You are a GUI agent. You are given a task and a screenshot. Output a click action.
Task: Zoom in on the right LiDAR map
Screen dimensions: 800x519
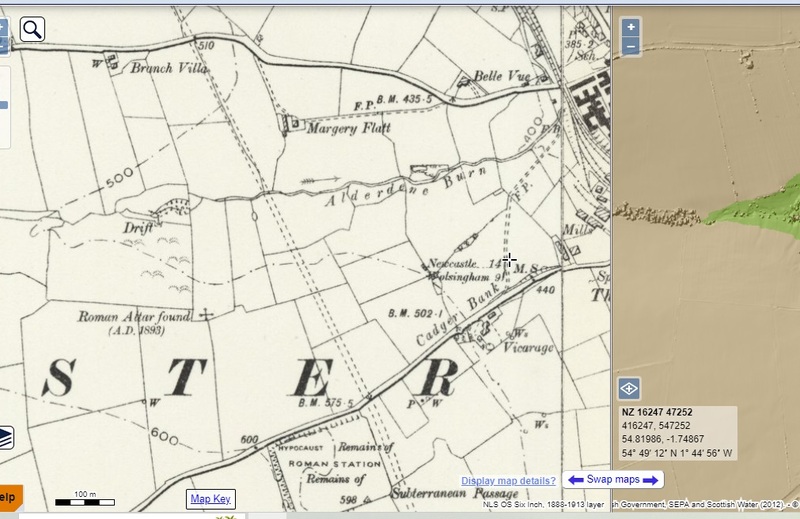pyautogui.click(x=631, y=27)
